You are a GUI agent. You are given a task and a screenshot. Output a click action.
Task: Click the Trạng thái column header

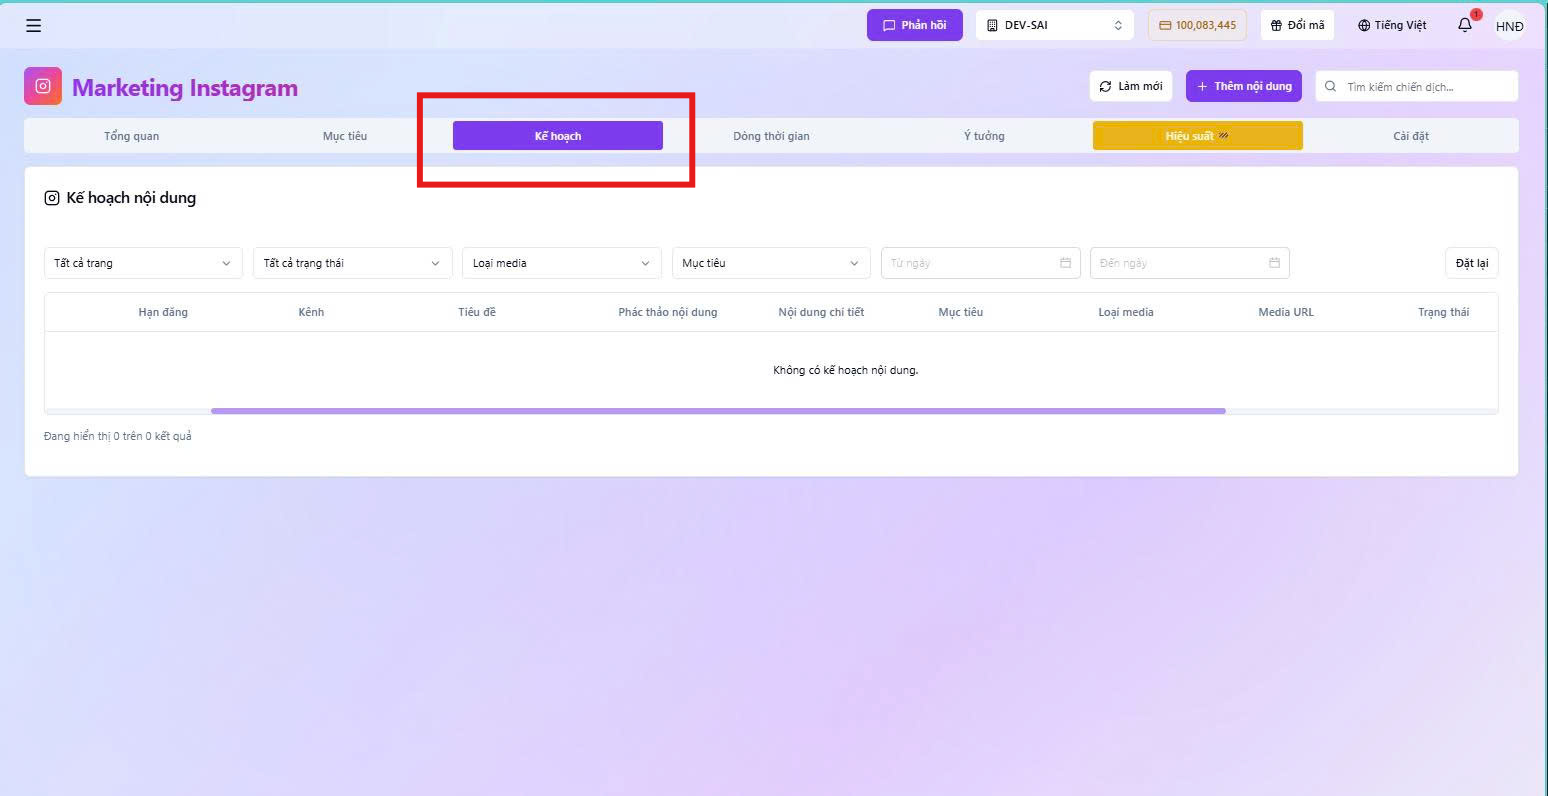click(1444, 312)
